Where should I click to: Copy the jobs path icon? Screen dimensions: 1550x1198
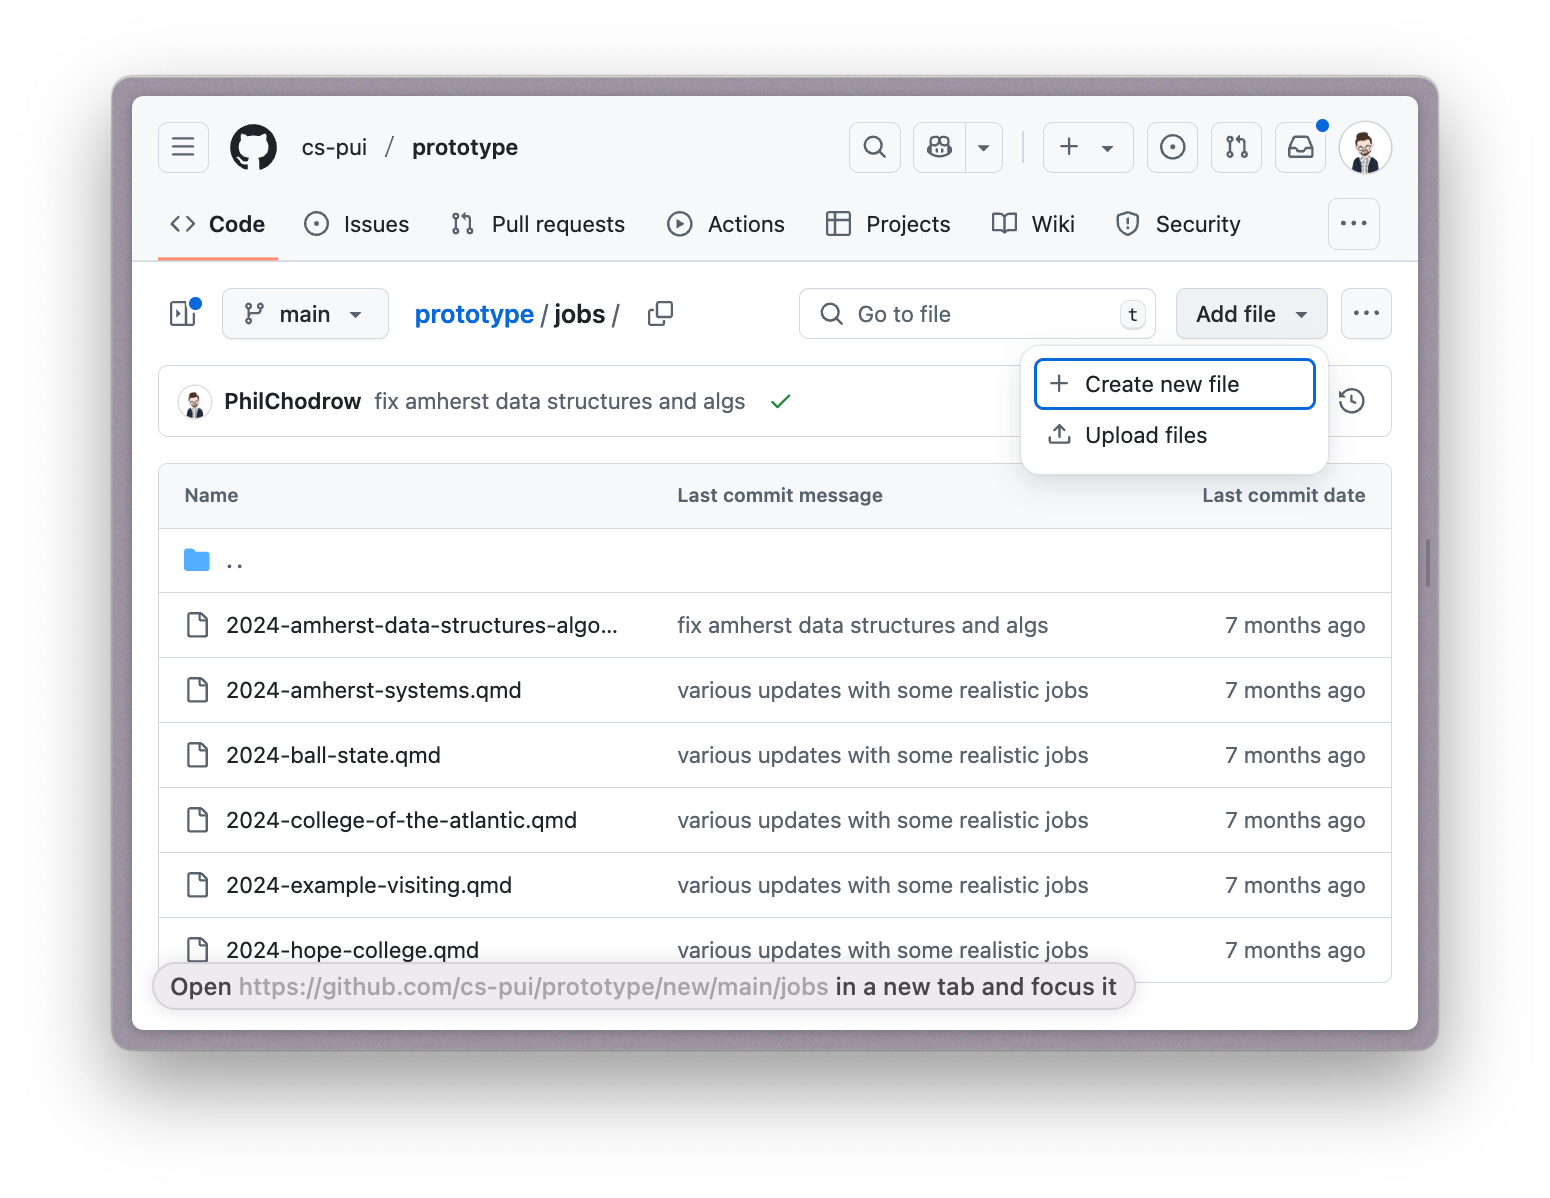tap(660, 314)
